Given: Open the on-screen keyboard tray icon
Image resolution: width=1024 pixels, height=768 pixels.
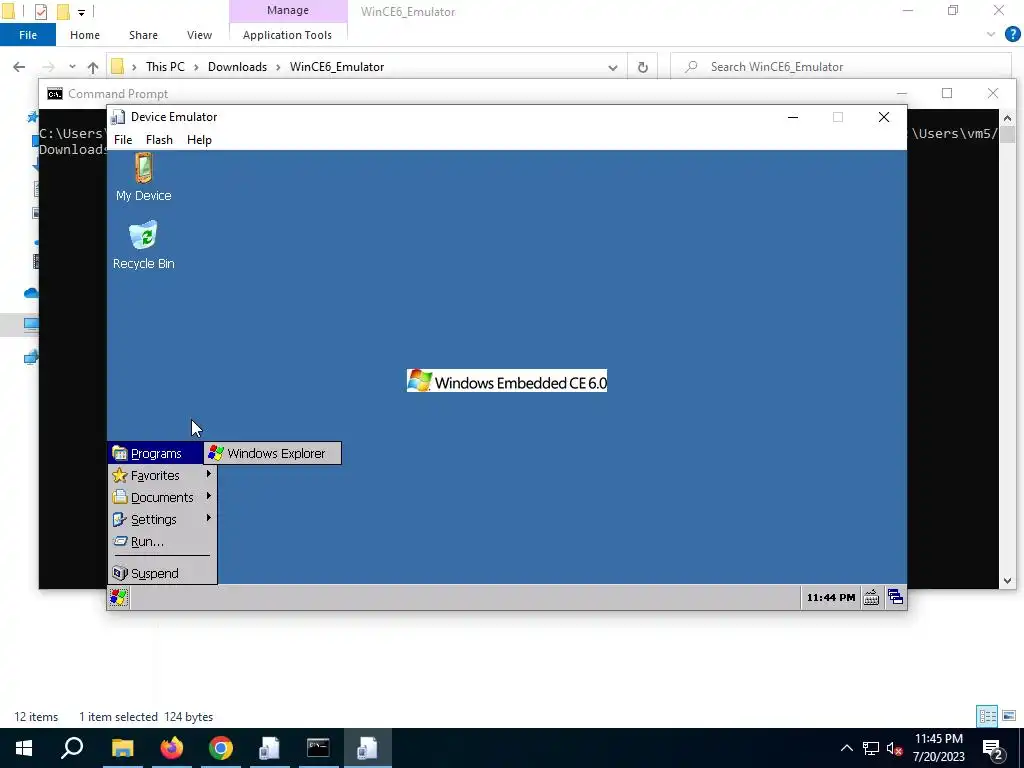Looking at the screenshot, I should click(871, 597).
